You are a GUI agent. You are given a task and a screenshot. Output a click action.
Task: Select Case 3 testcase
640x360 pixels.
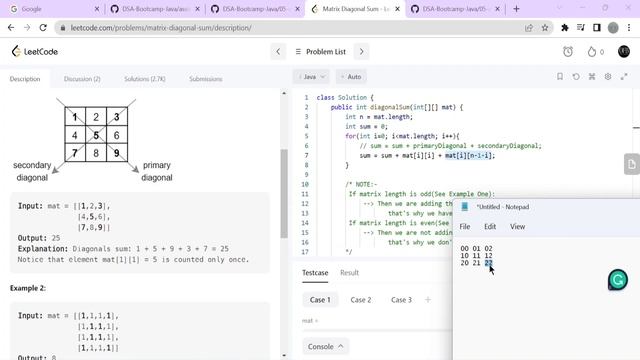(x=401, y=300)
